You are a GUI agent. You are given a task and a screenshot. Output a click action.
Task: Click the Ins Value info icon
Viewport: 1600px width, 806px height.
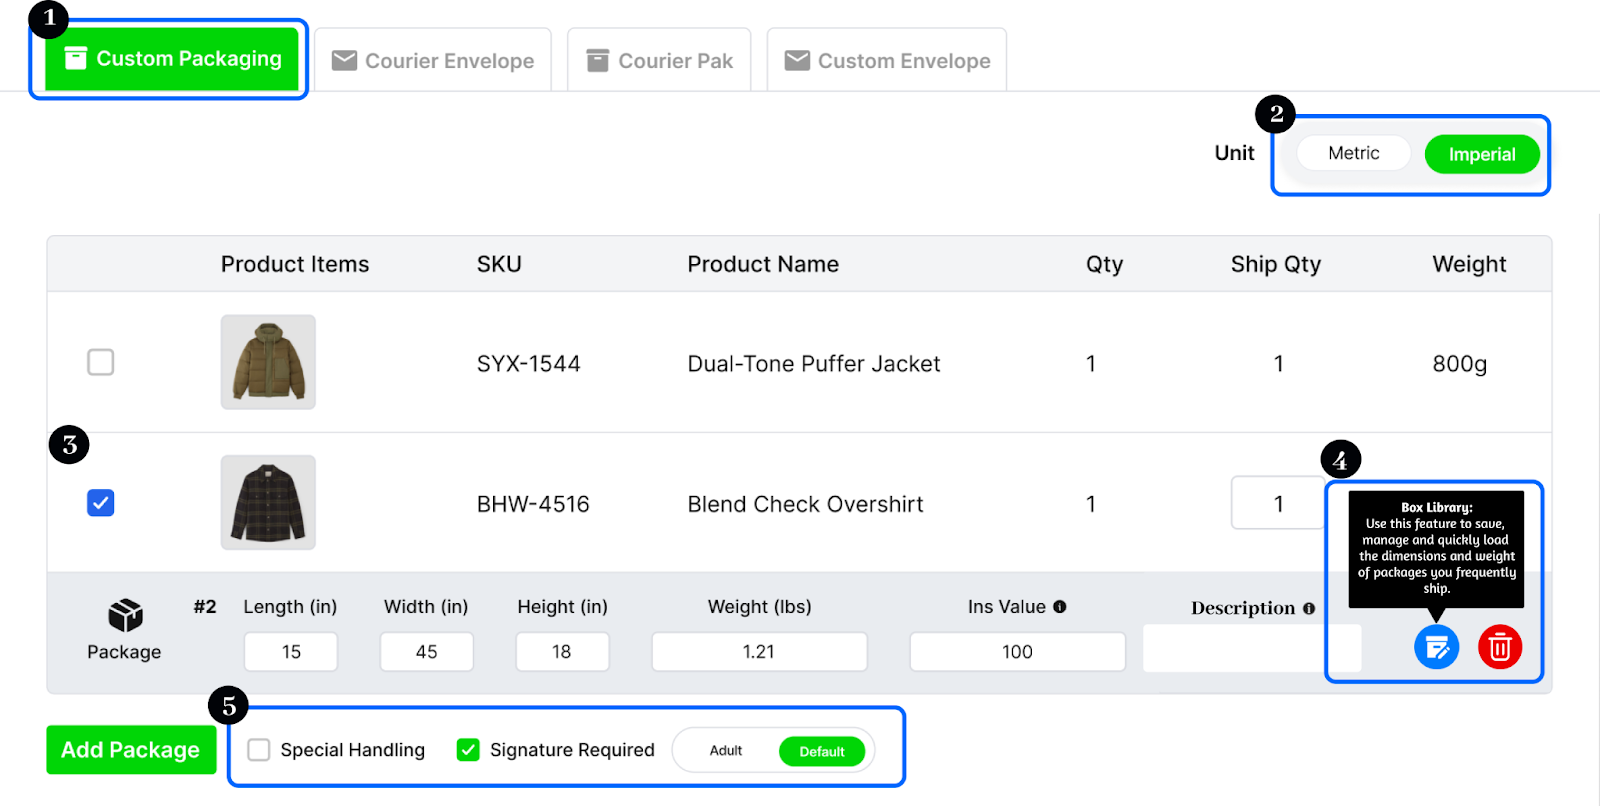coord(1060,607)
